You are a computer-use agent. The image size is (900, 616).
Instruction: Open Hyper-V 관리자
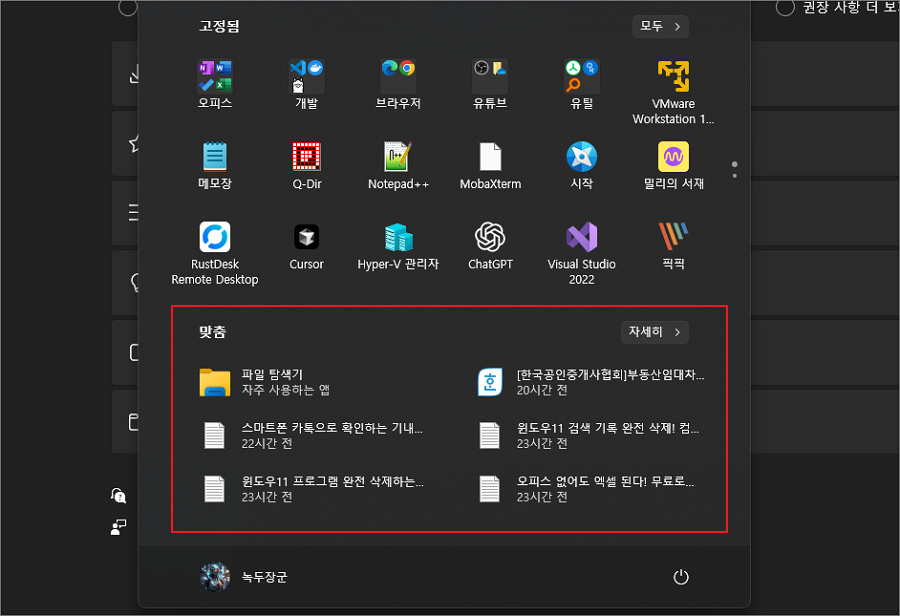(398, 246)
